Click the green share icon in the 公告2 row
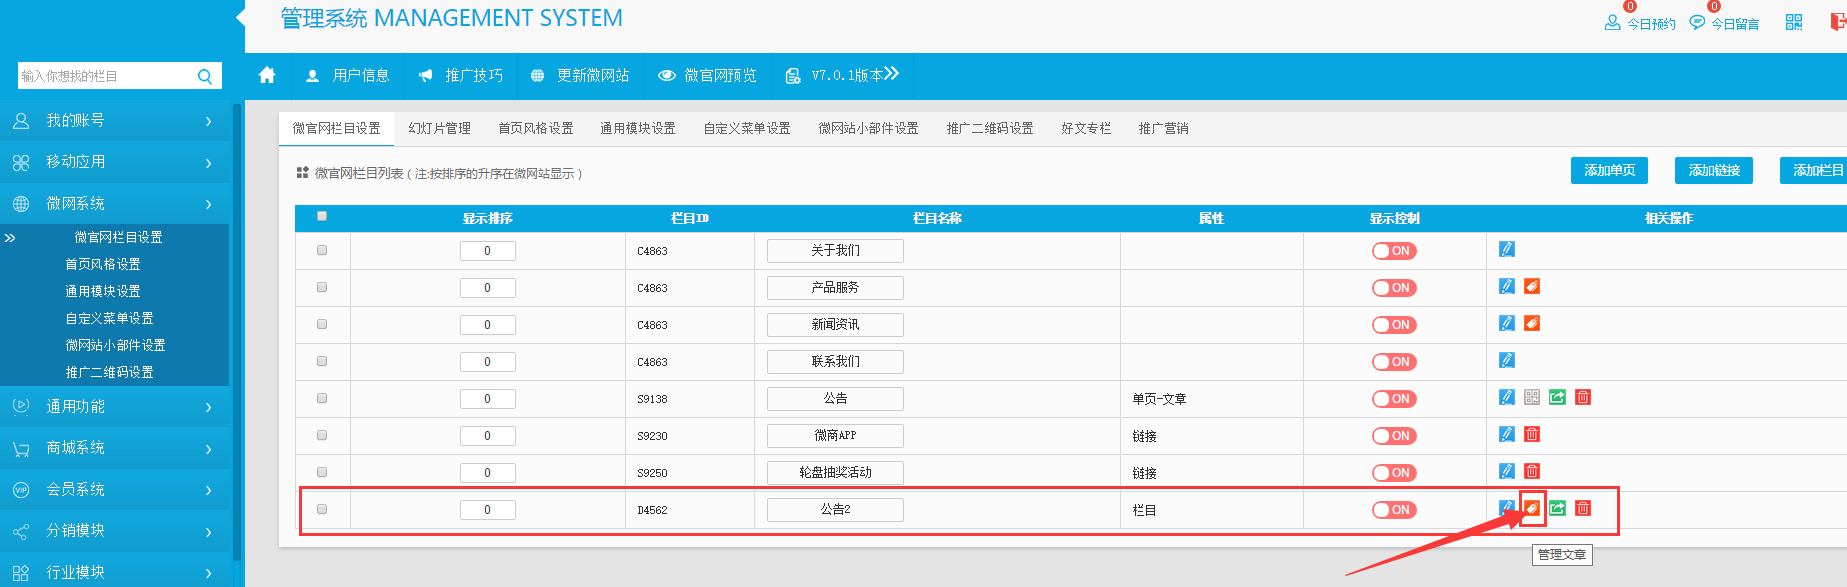The image size is (1847, 587). click(x=1557, y=508)
